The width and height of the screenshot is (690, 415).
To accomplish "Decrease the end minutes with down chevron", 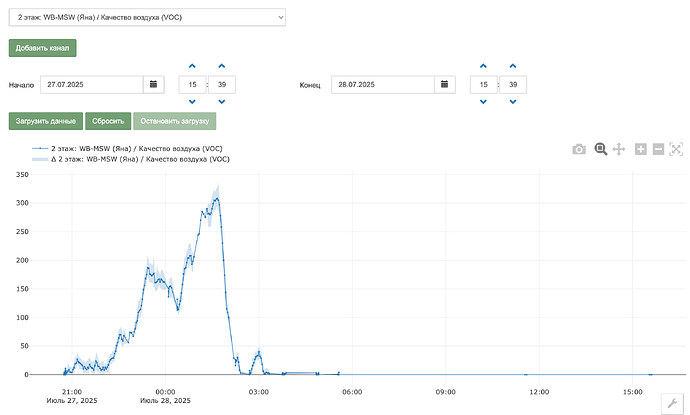I will pyautogui.click(x=513, y=102).
